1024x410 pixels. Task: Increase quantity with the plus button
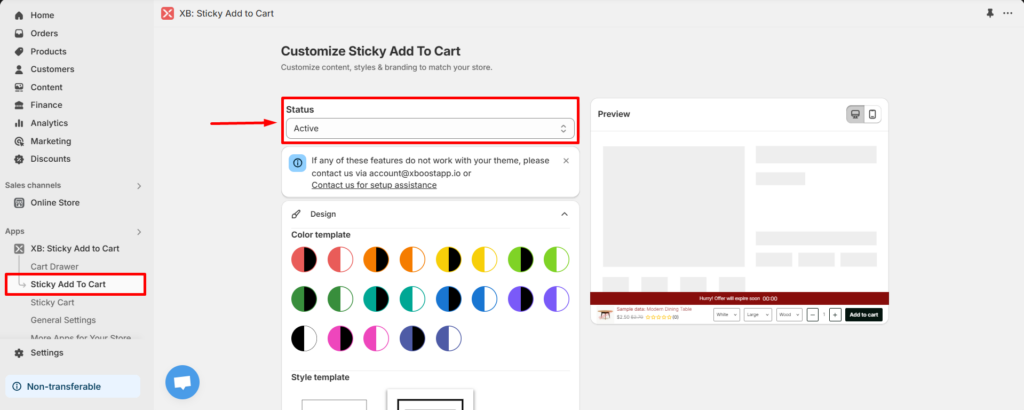click(x=835, y=315)
